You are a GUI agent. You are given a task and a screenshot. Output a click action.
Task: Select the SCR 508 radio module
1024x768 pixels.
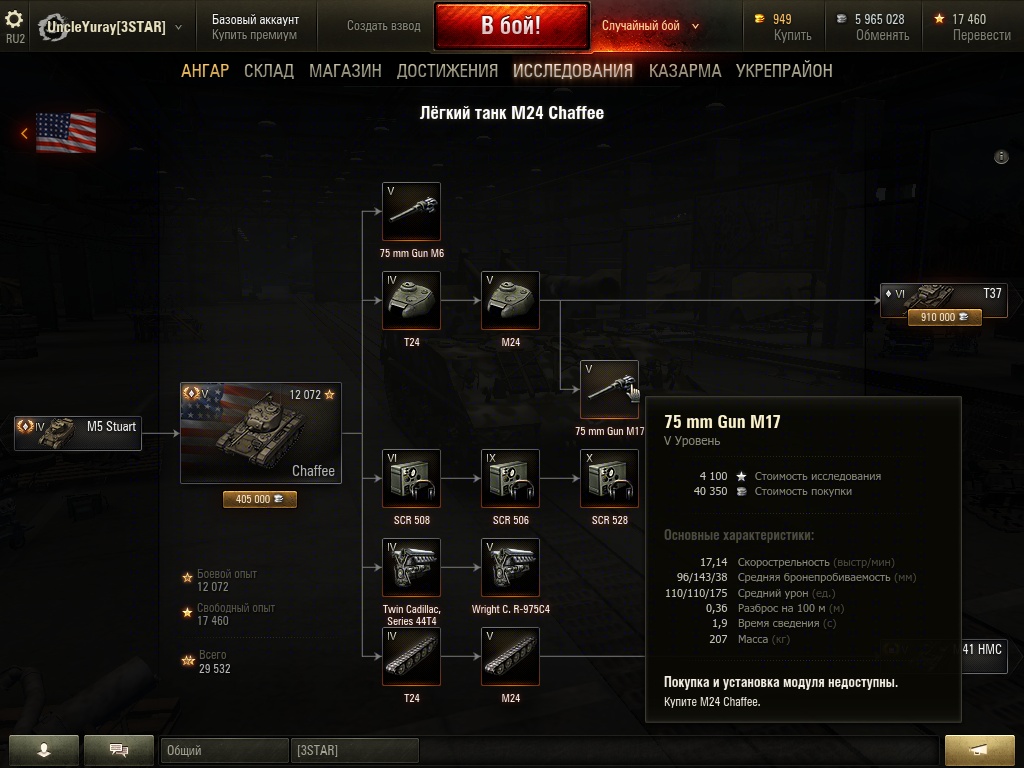(x=411, y=479)
